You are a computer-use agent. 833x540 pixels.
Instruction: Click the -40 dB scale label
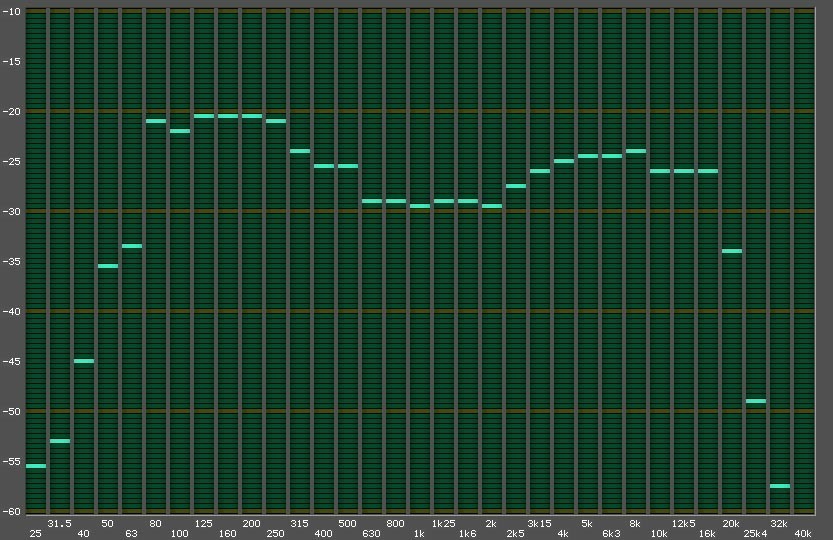[11, 311]
